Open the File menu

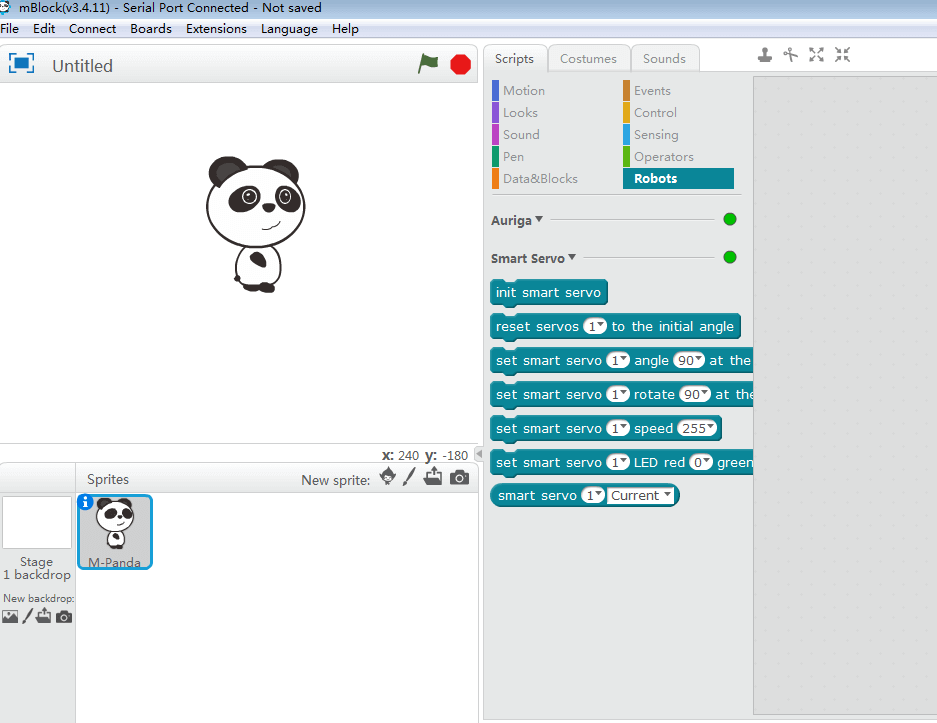[10, 29]
